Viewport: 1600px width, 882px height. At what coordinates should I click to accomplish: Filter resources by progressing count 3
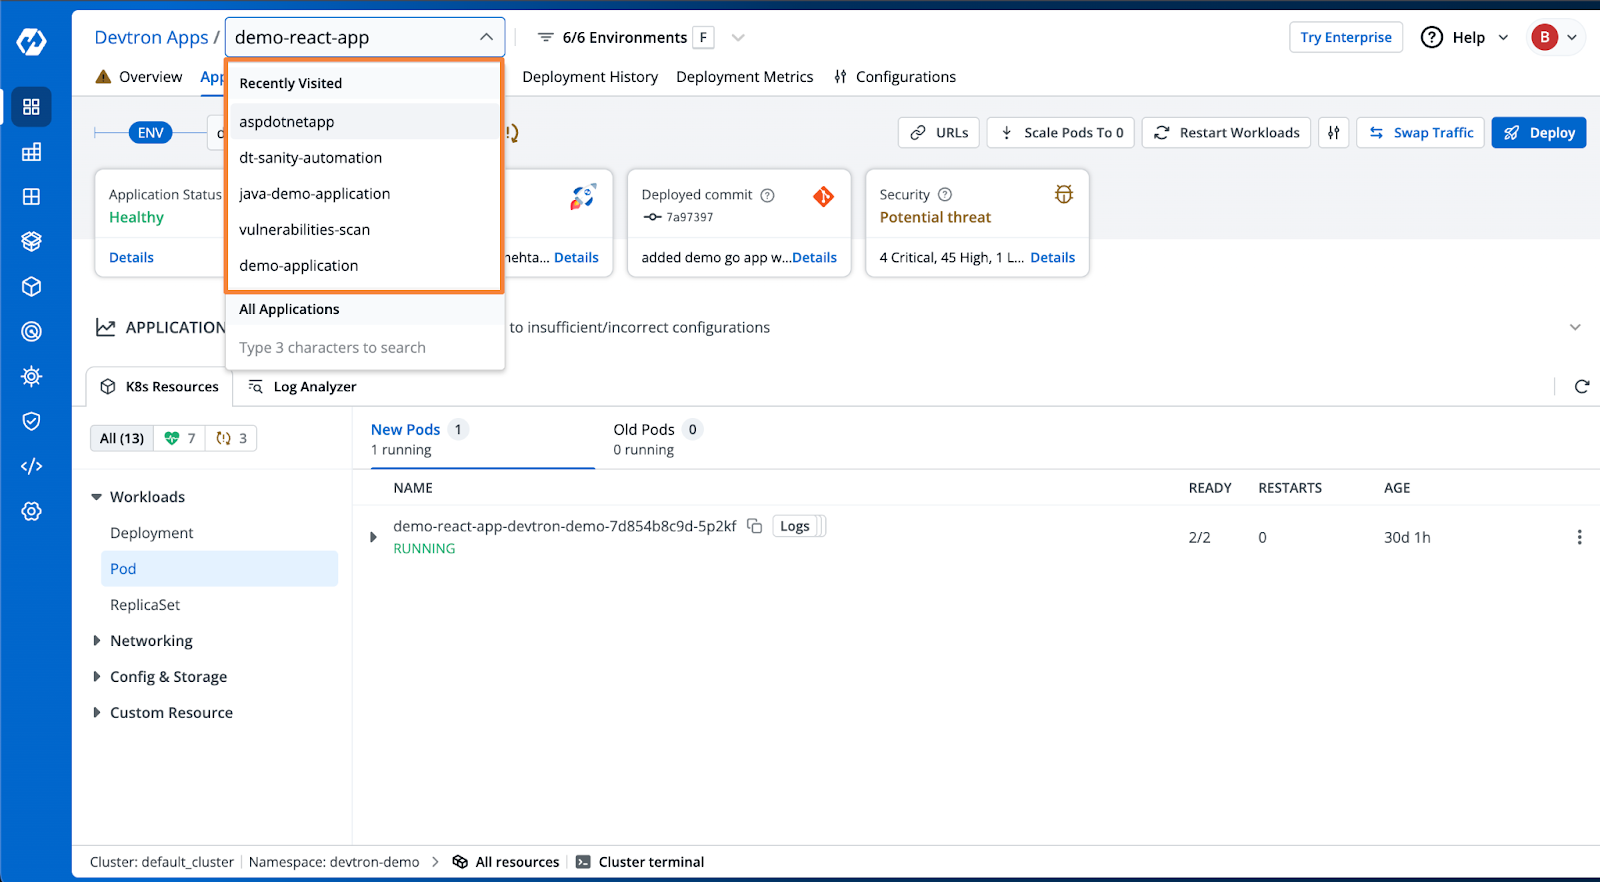point(231,438)
